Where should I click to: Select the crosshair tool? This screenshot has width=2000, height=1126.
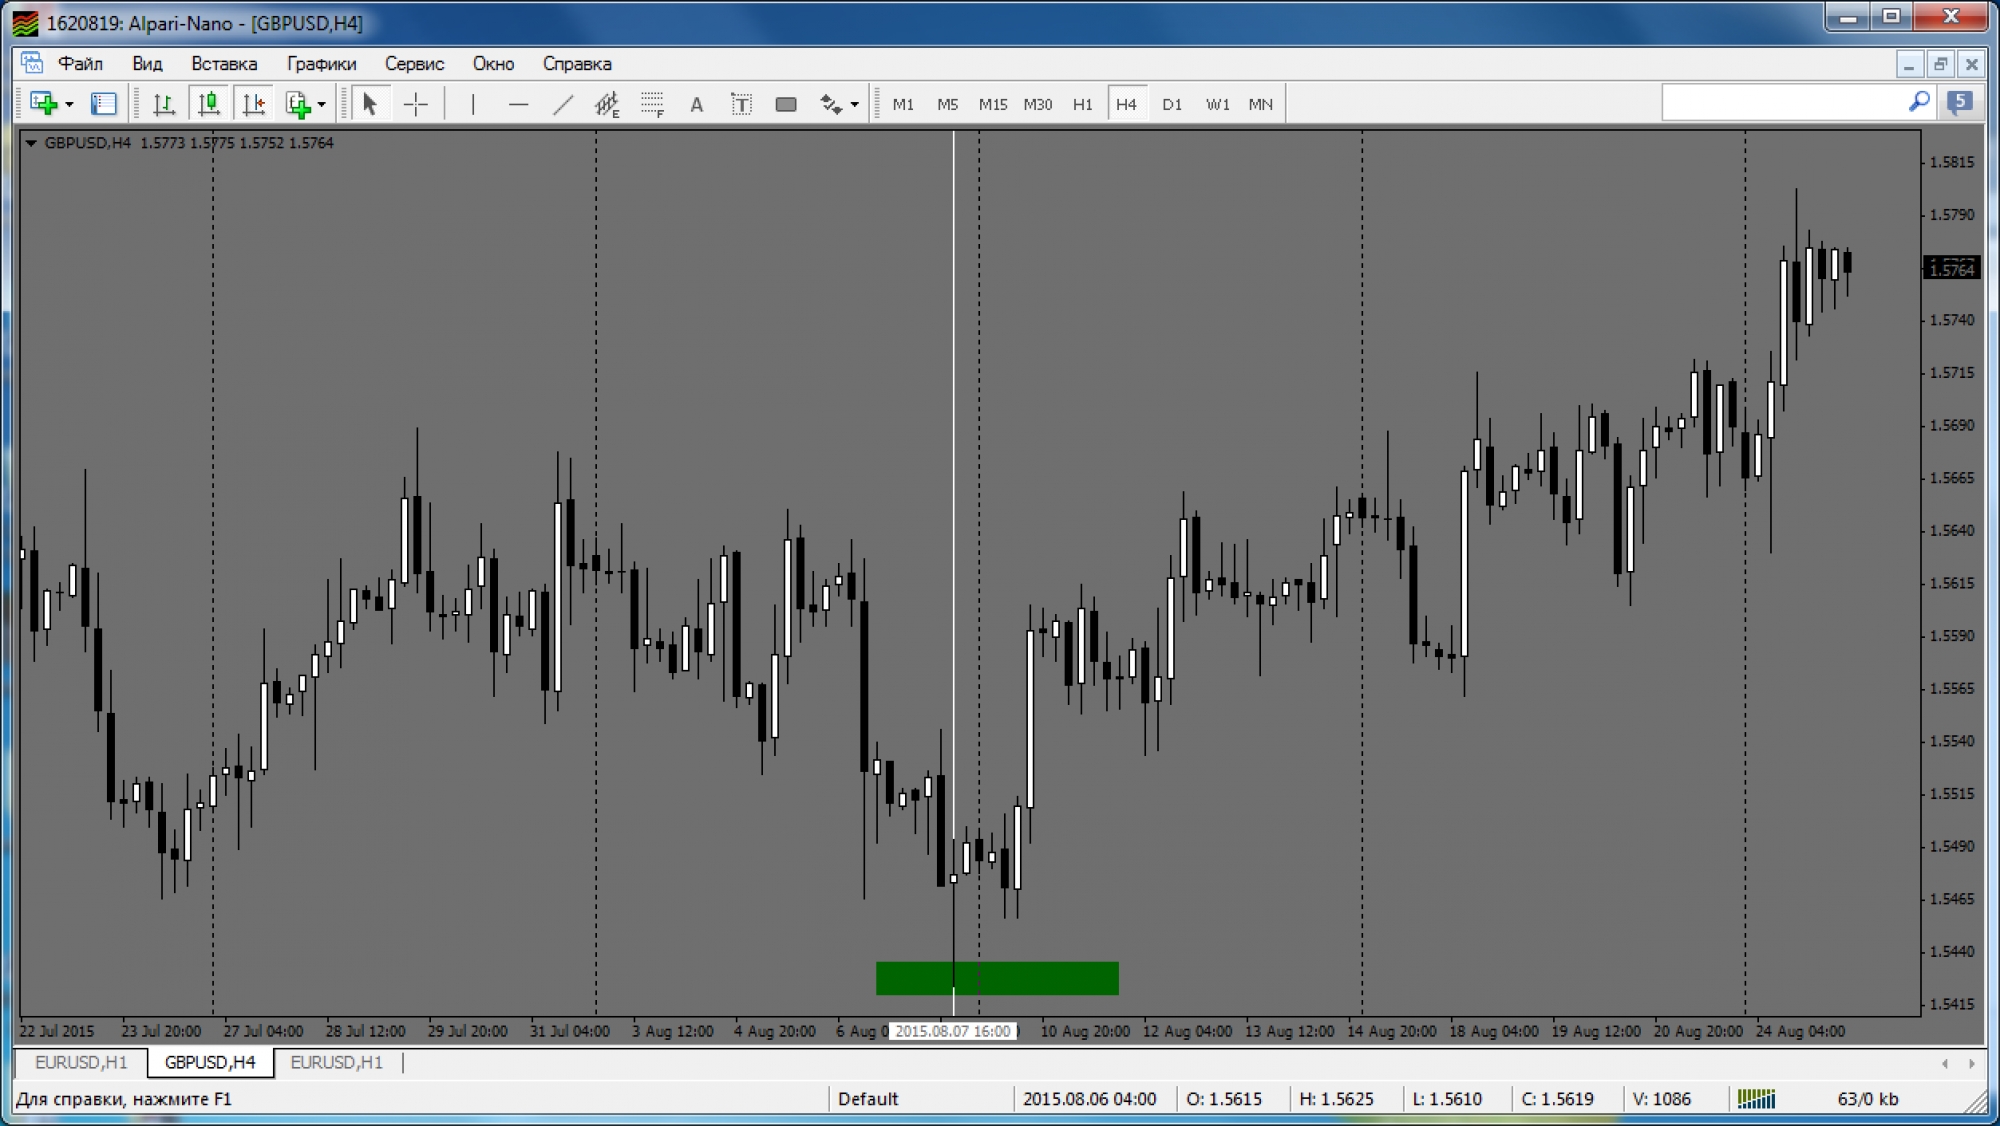pos(416,104)
